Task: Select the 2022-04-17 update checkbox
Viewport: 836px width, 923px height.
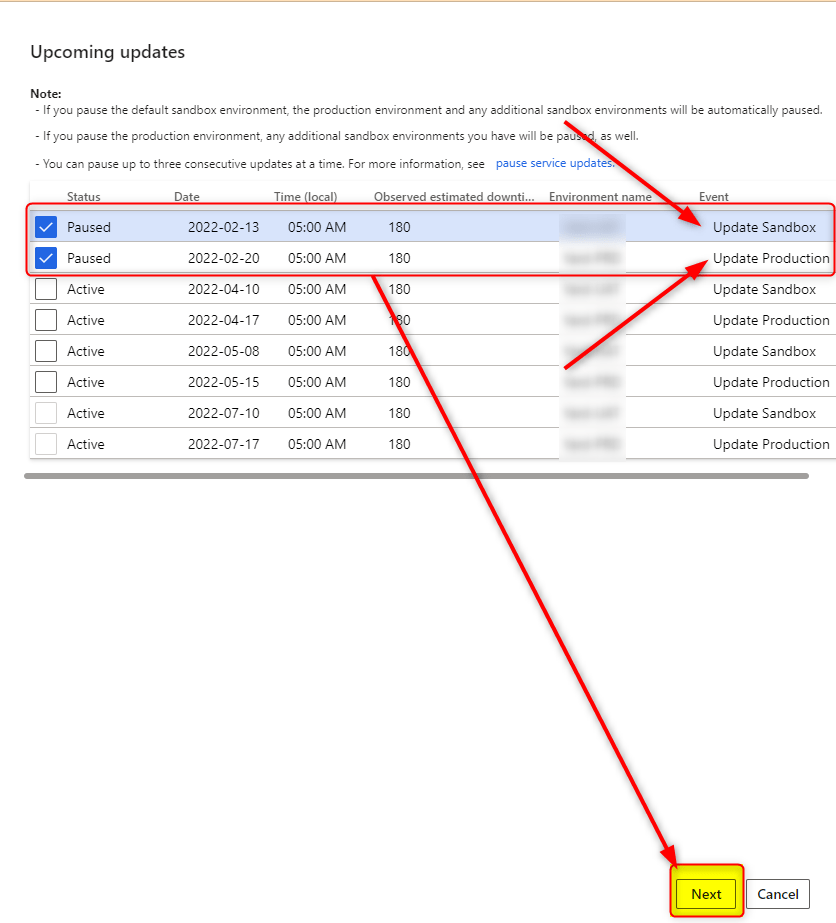Action: [46, 320]
